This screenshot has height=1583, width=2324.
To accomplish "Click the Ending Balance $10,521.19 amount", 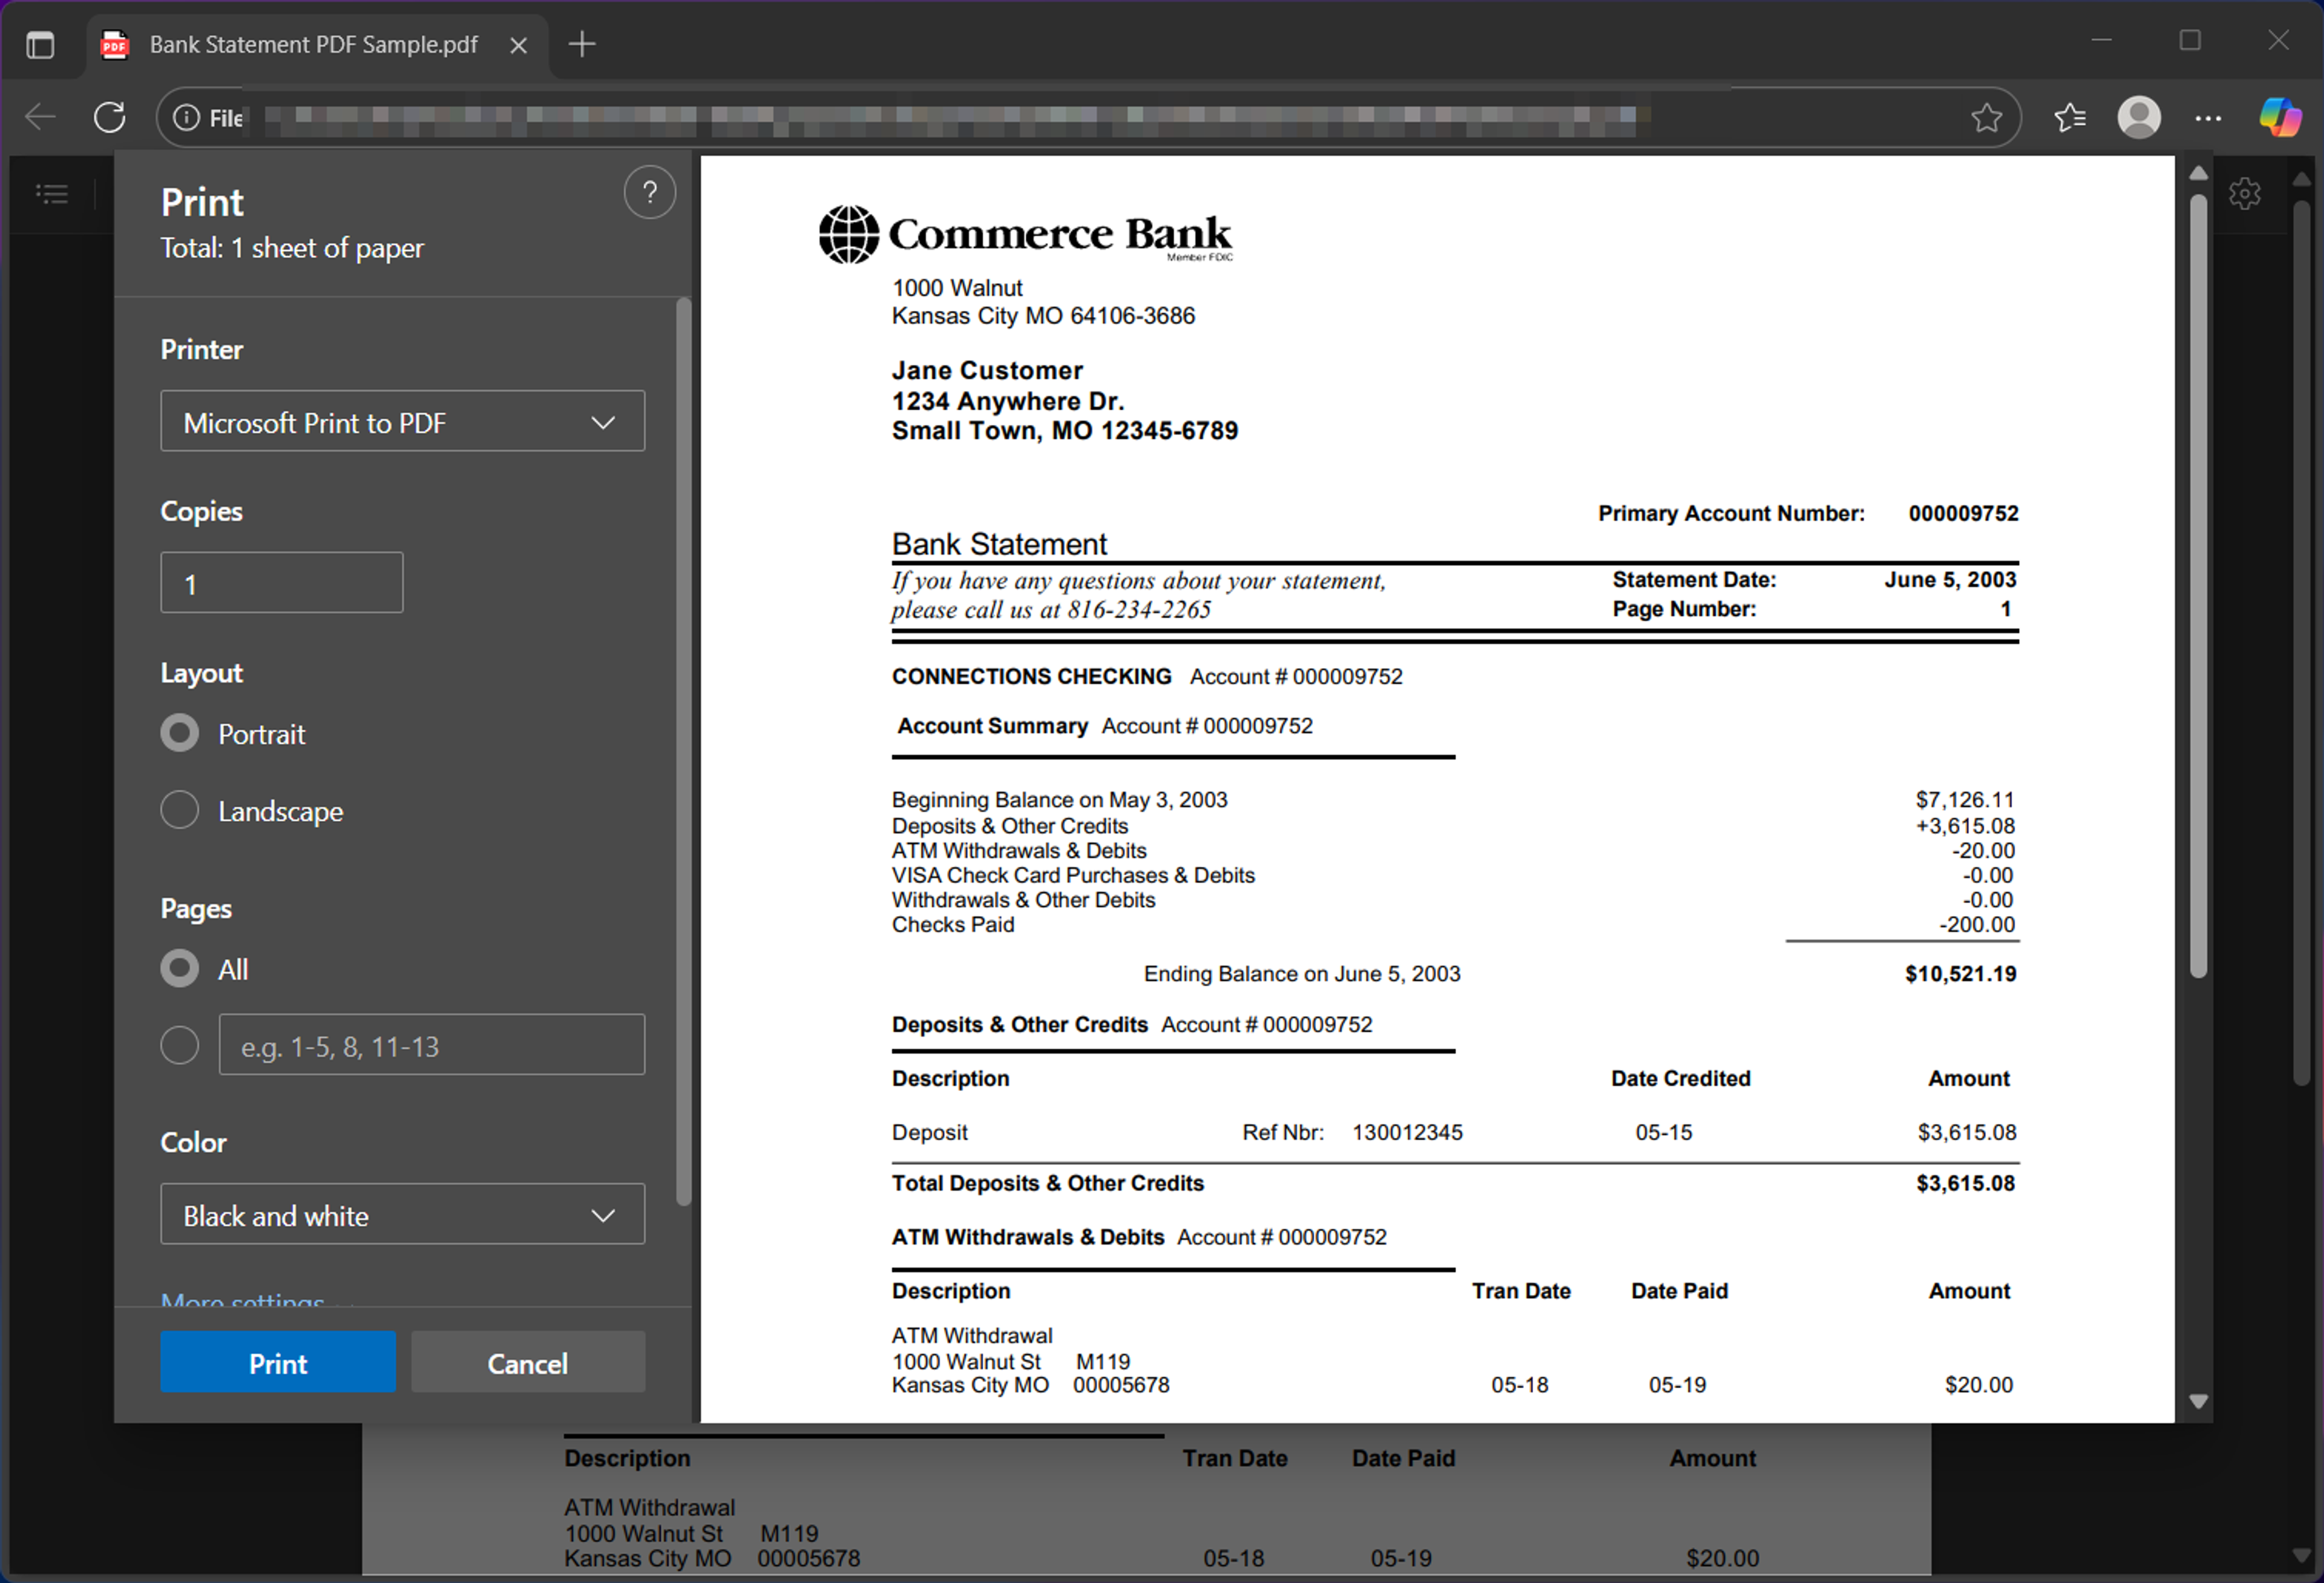I will [1960, 974].
